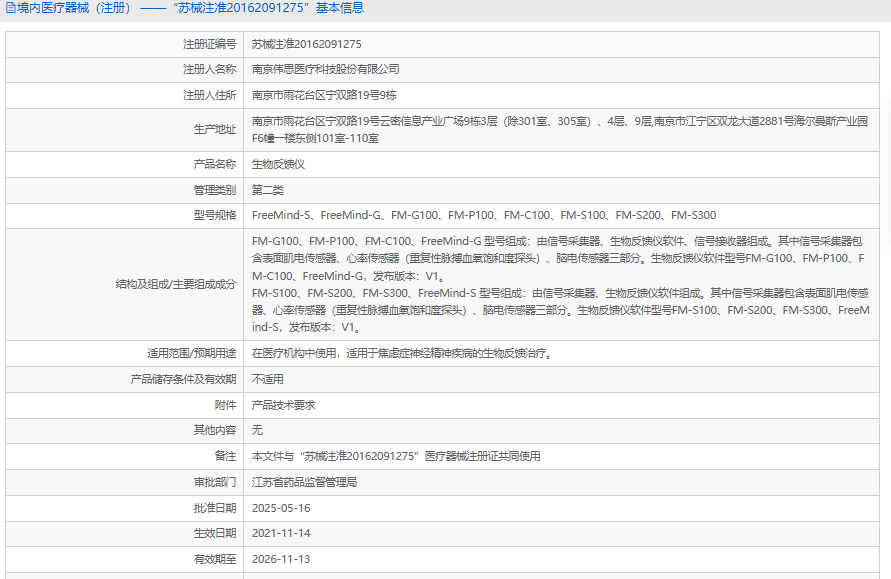The width and height of the screenshot is (891, 579).
Task: Select effective date 2021-11-14
Action: point(281,533)
